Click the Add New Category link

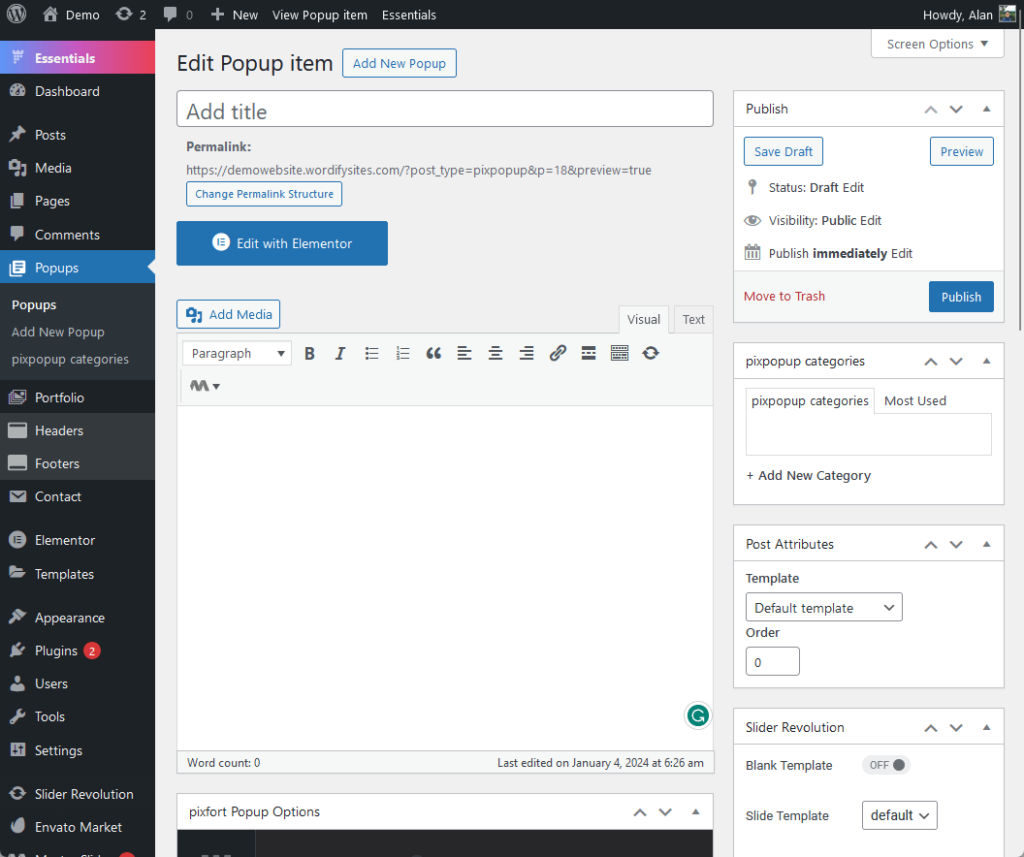pos(808,475)
